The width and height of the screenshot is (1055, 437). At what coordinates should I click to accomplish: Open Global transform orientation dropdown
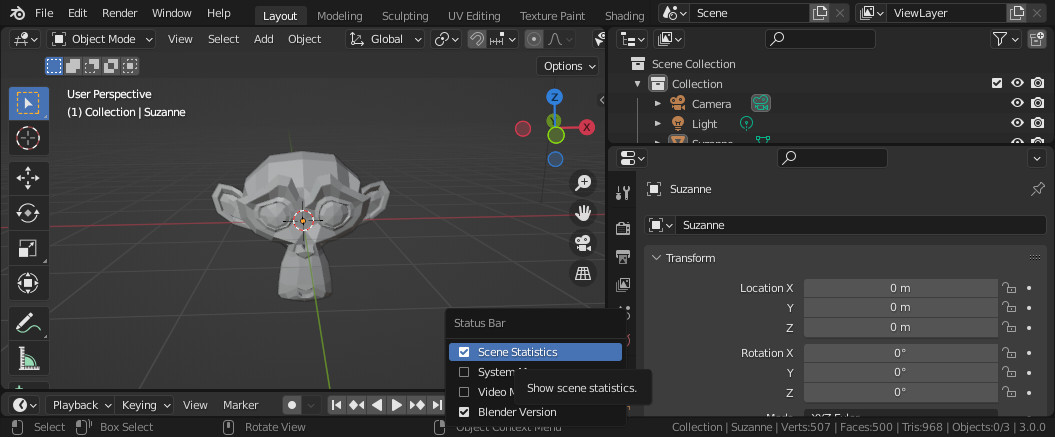(x=385, y=39)
